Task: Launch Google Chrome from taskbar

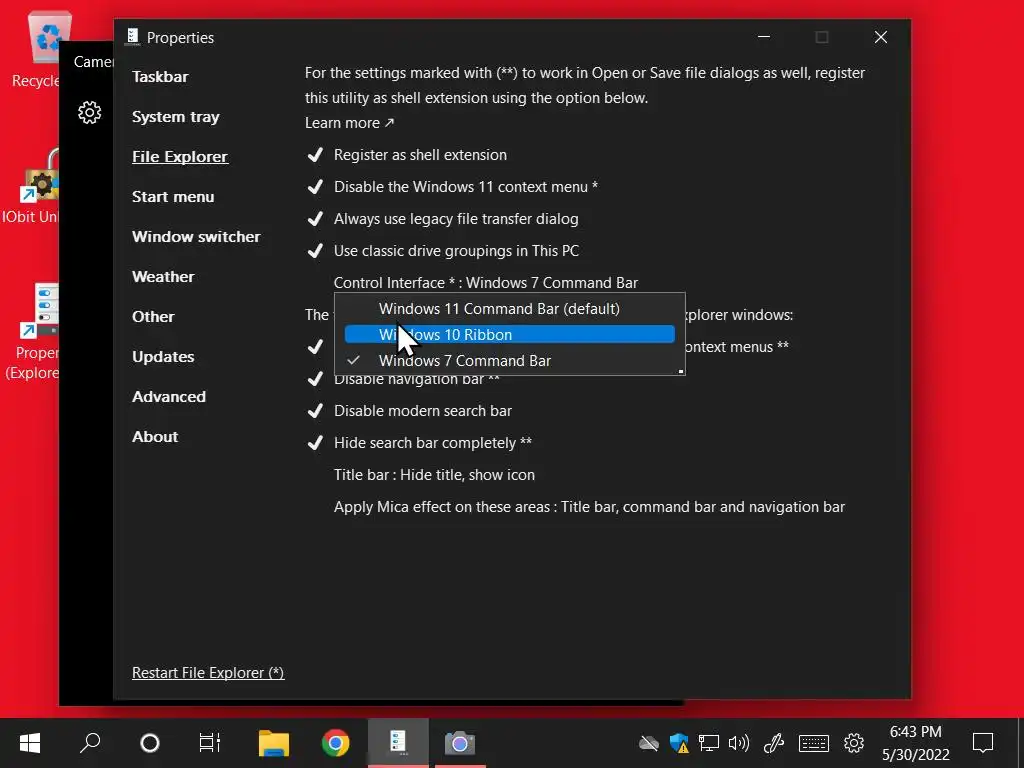Action: [x=335, y=743]
